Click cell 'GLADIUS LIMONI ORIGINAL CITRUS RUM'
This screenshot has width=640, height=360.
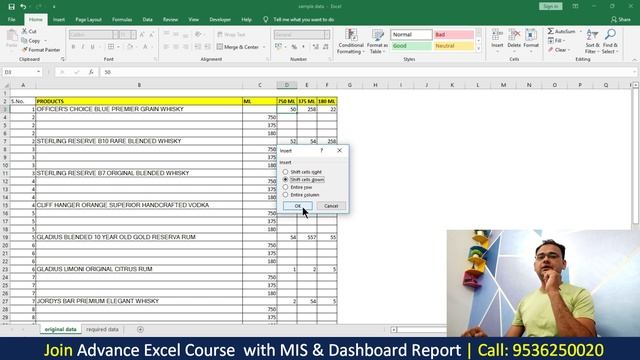coord(139,269)
